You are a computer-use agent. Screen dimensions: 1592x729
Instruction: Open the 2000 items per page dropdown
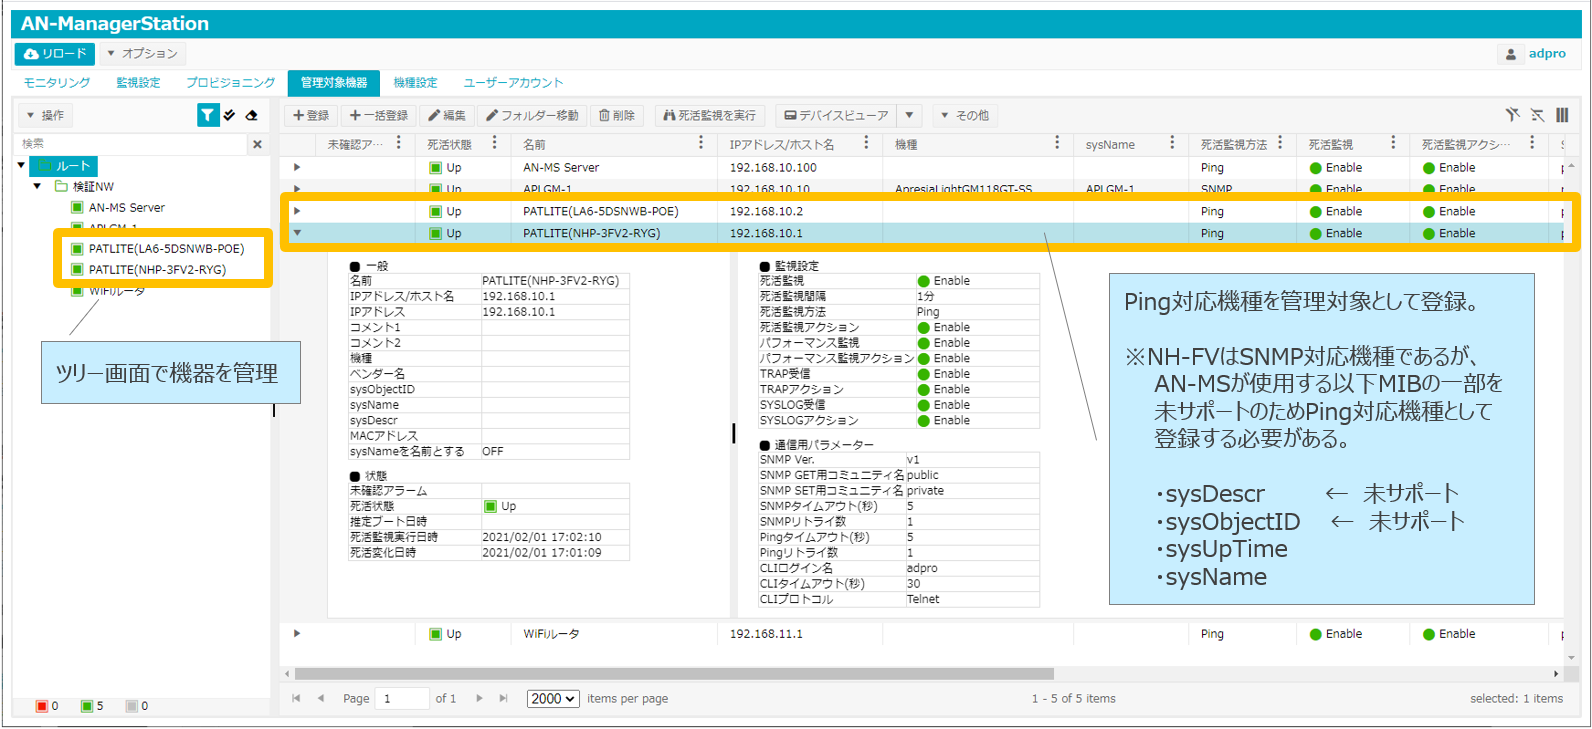pyautogui.click(x=553, y=699)
